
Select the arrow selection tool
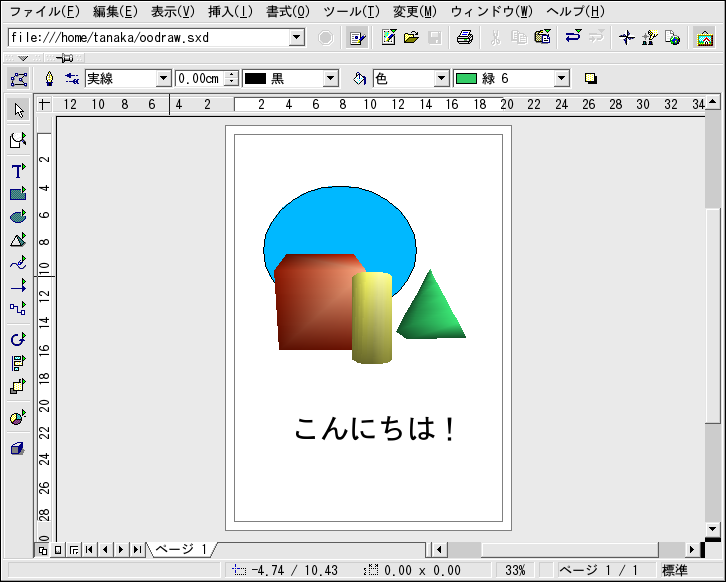pyautogui.click(x=18, y=109)
